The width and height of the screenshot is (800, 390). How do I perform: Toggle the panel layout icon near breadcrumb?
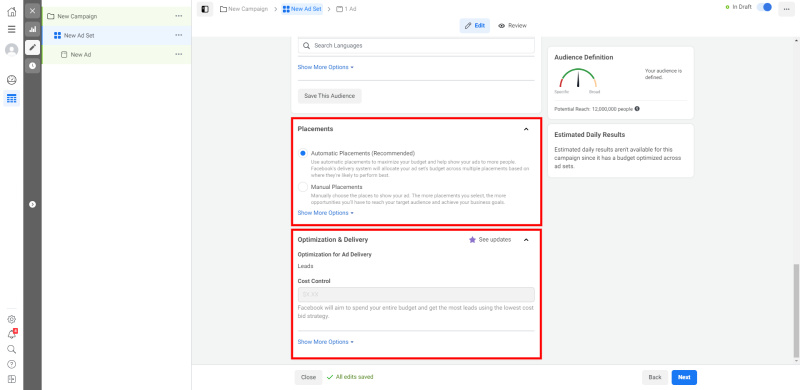click(x=205, y=9)
